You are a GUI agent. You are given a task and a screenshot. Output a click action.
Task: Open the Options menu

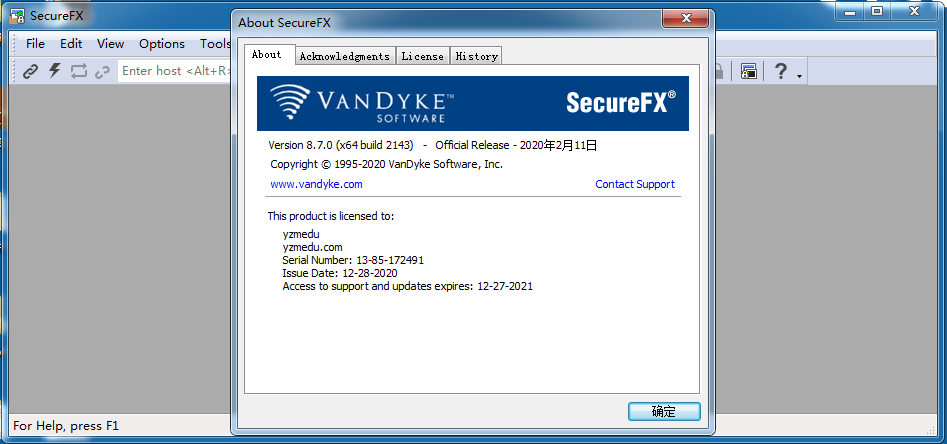(x=162, y=43)
